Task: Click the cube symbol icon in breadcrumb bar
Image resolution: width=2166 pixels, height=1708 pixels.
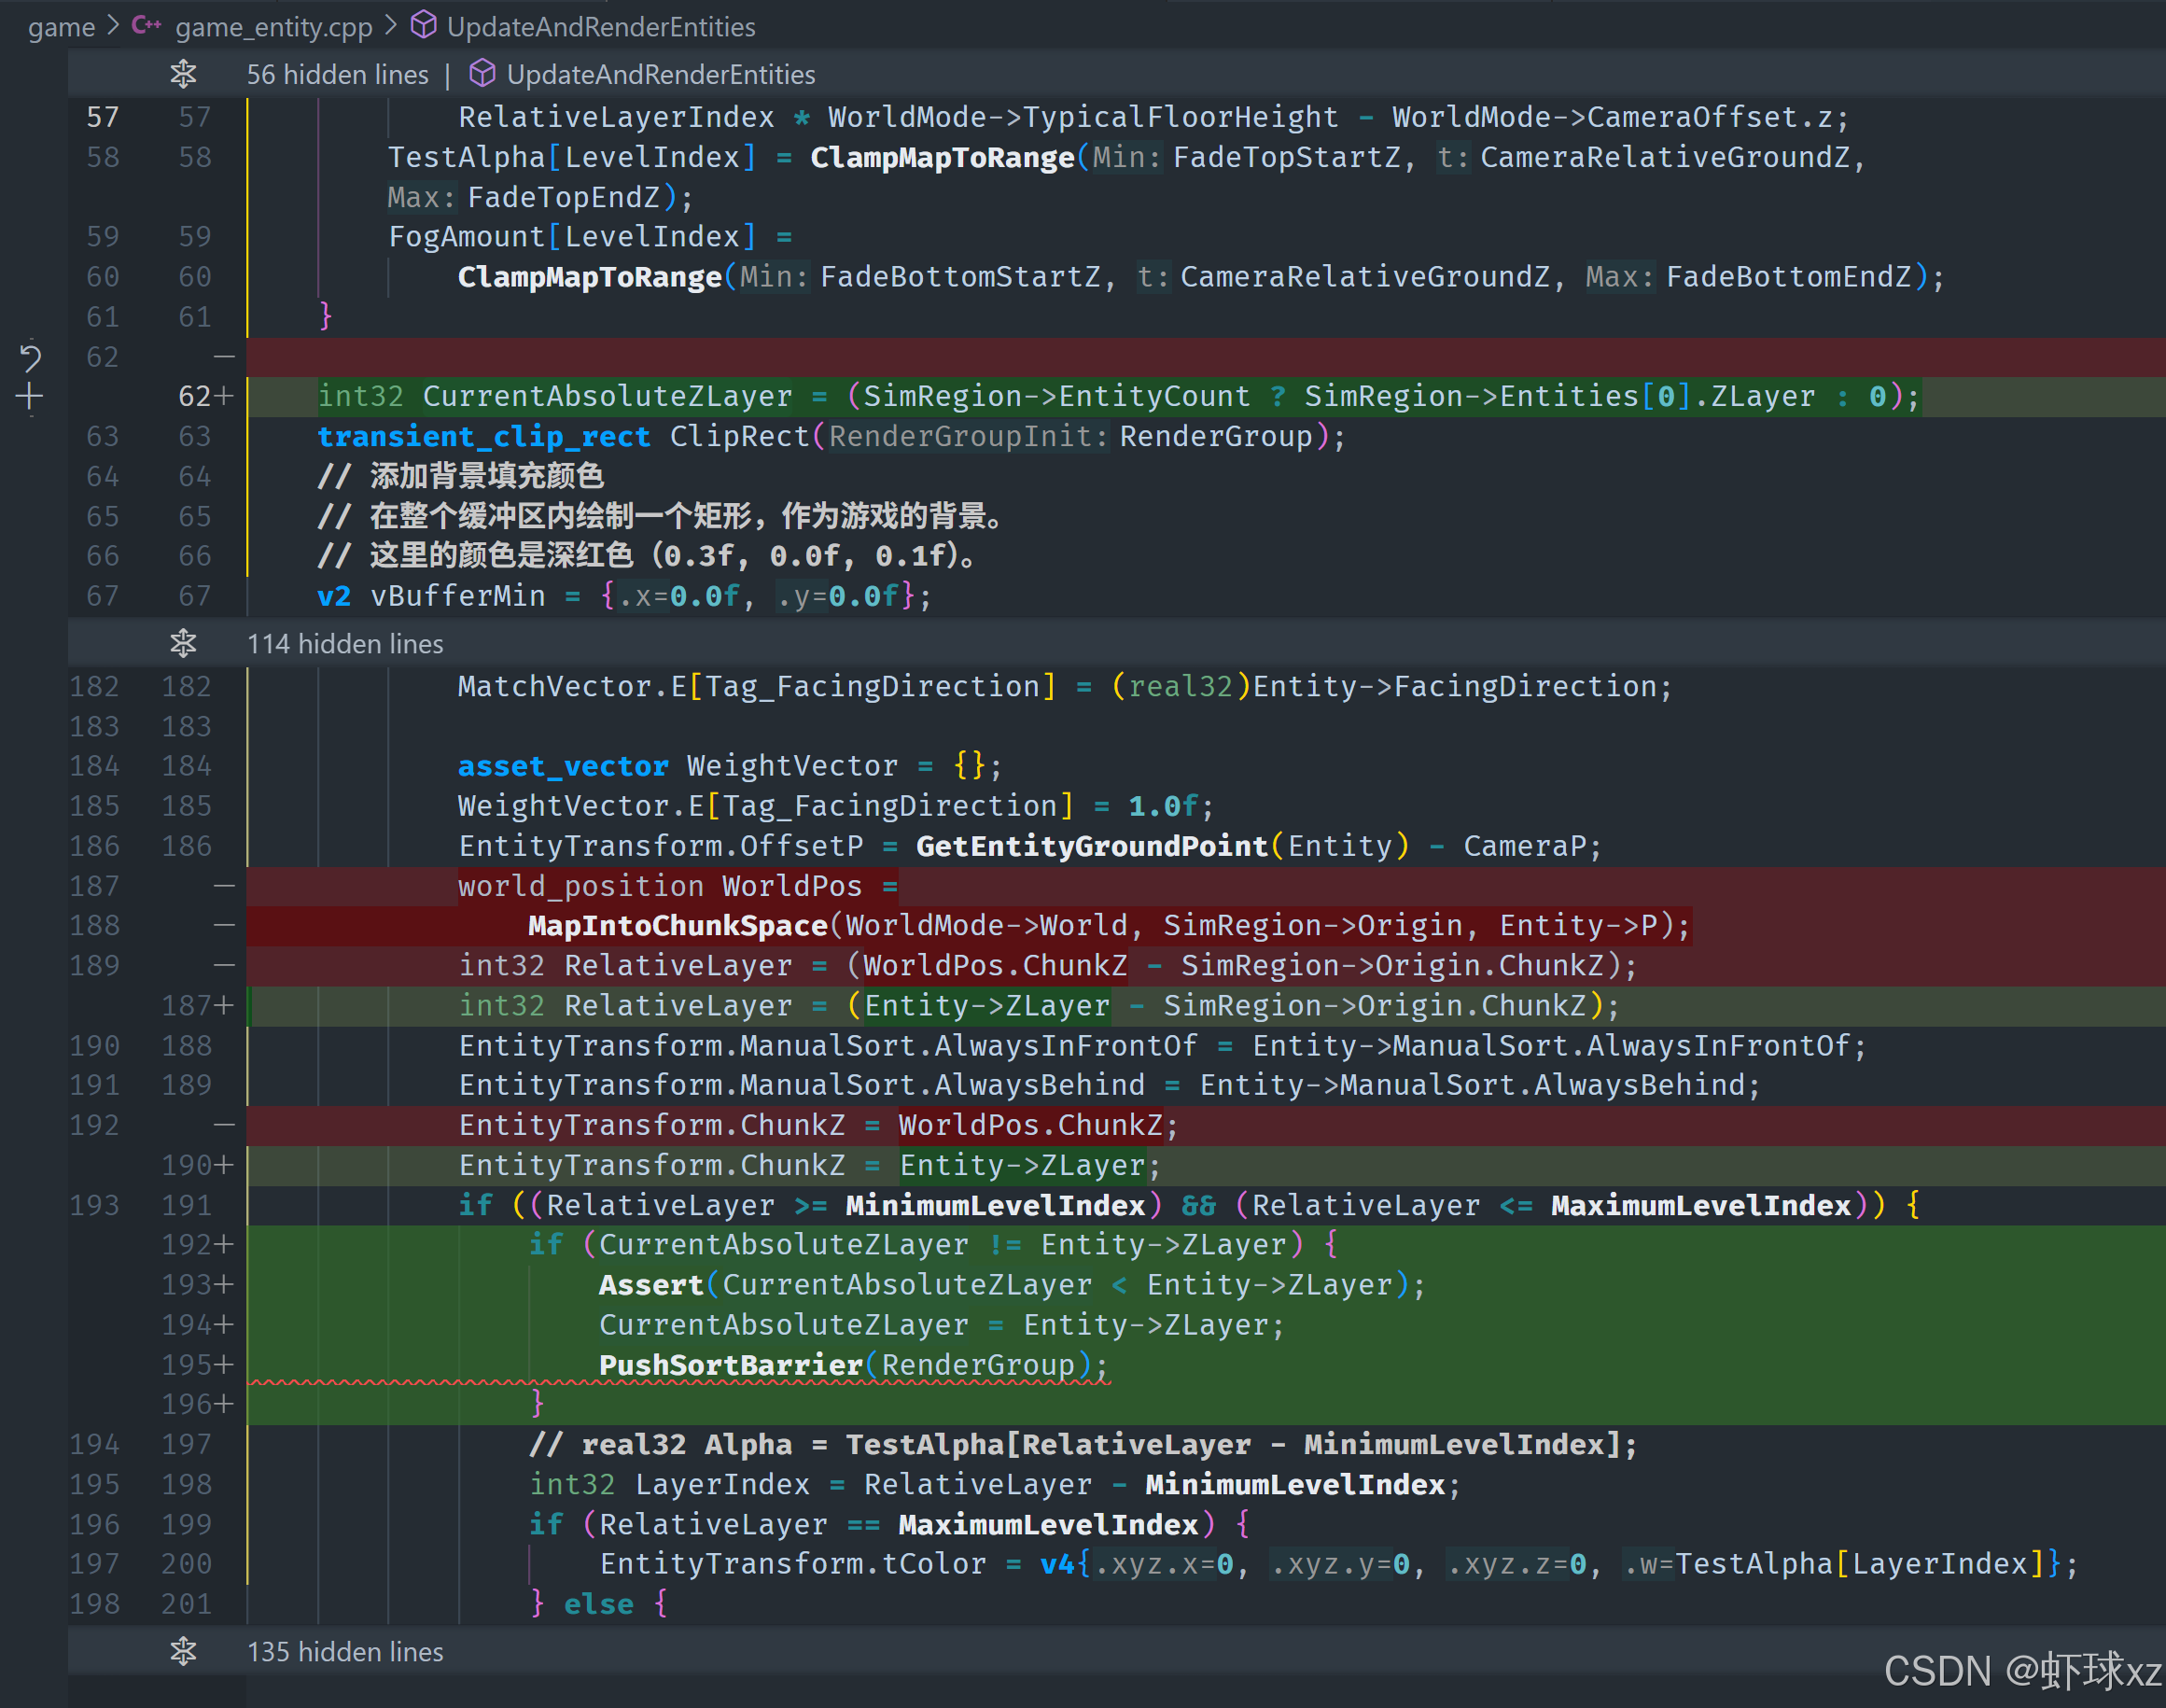Action: click(424, 26)
